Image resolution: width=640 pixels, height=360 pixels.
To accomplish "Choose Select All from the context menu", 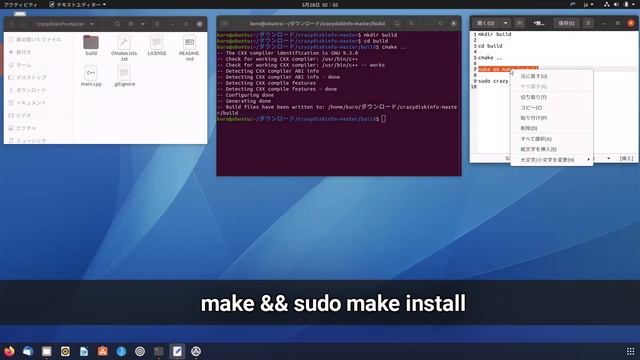I will [552, 139].
